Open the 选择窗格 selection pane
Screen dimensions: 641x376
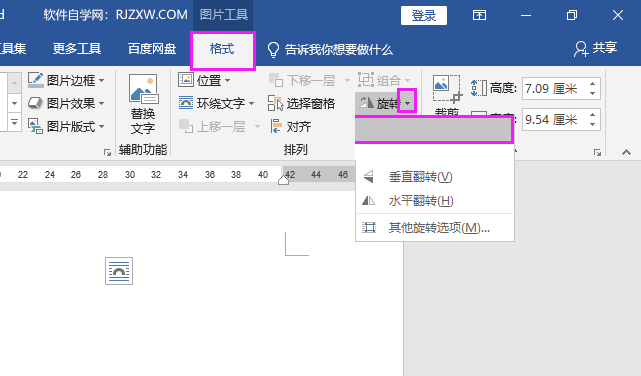click(x=302, y=103)
